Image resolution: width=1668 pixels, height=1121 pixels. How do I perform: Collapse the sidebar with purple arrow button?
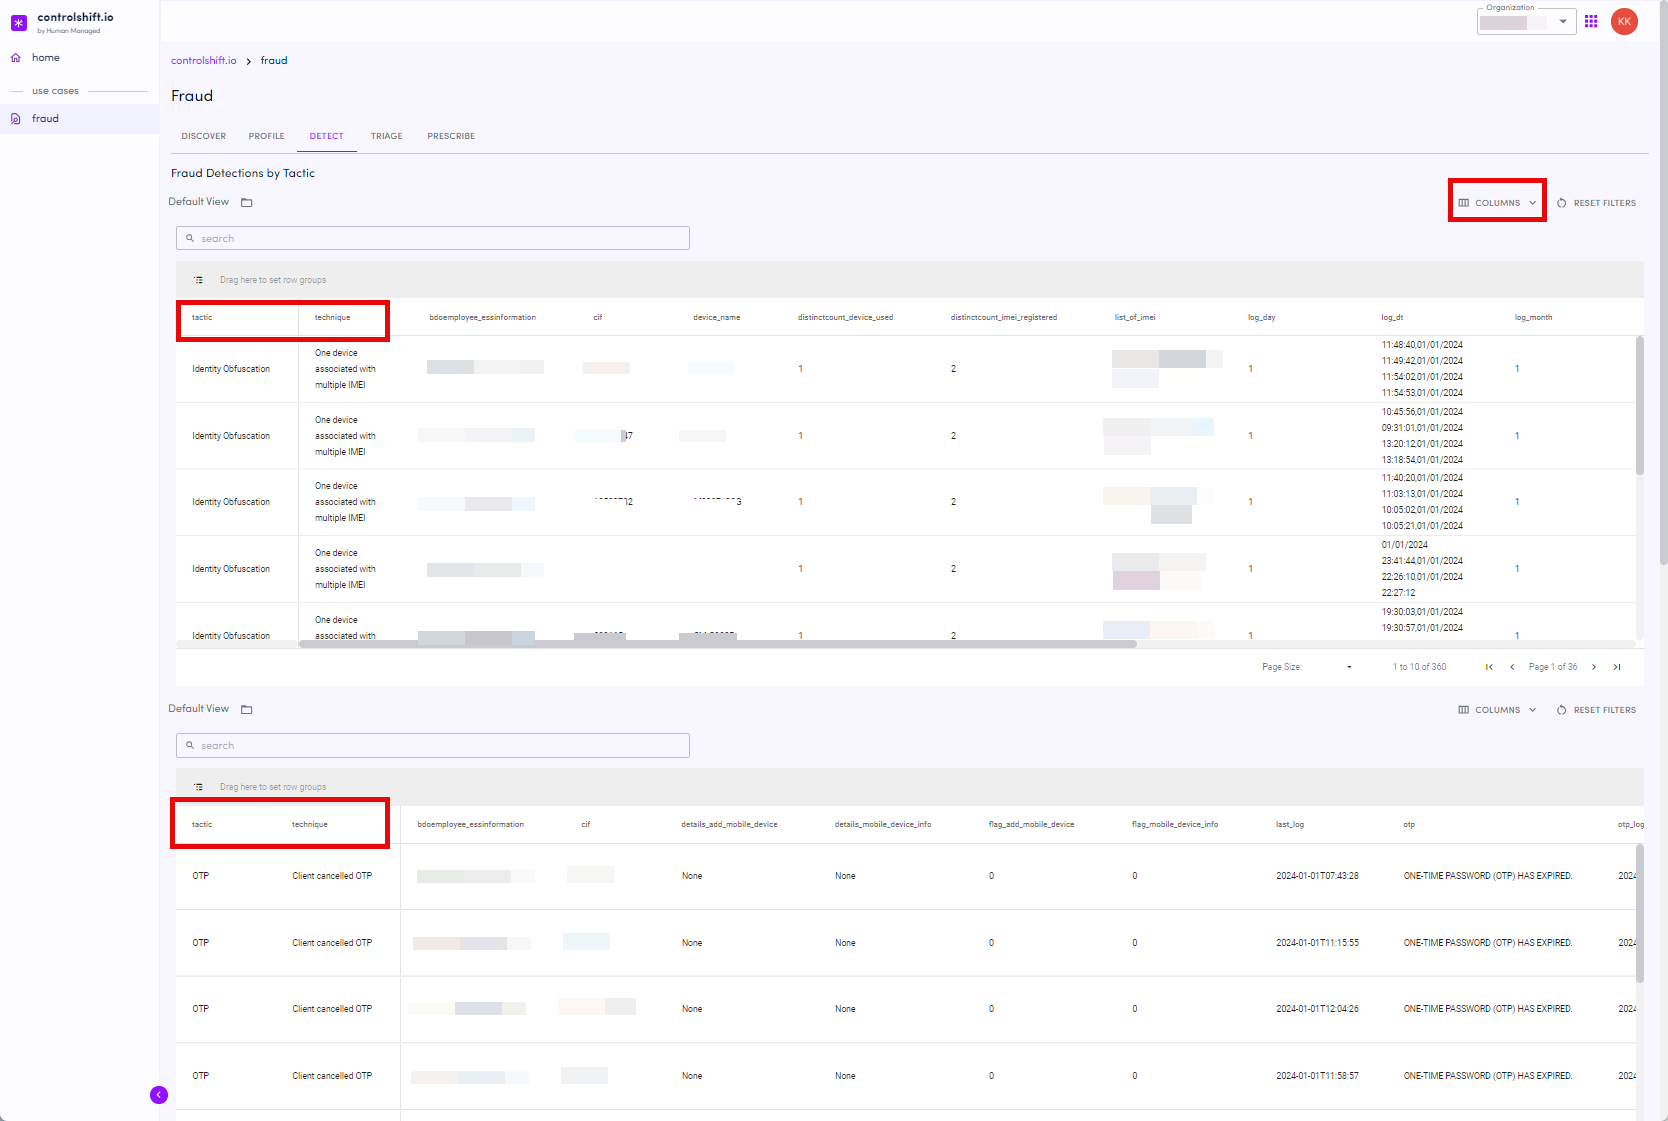point(159,1095)
